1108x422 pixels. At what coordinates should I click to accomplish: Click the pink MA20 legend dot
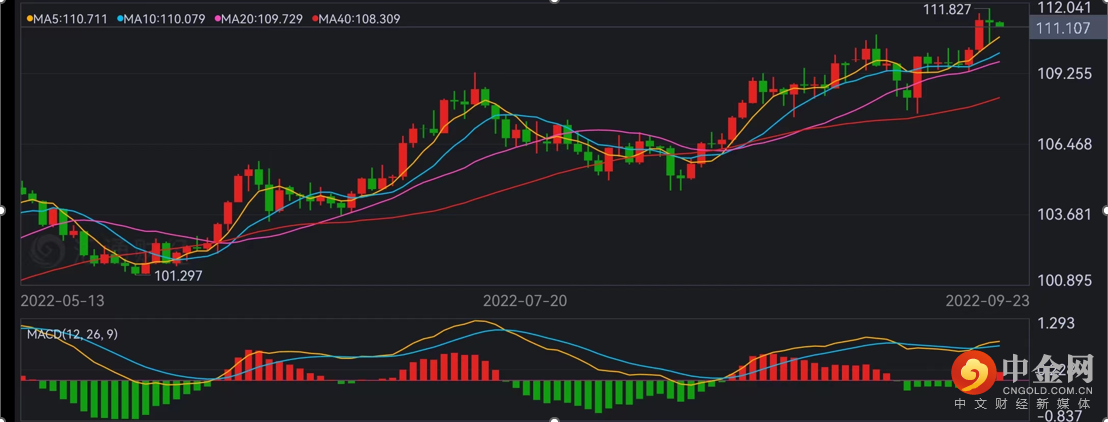click(x=218, y=19)
